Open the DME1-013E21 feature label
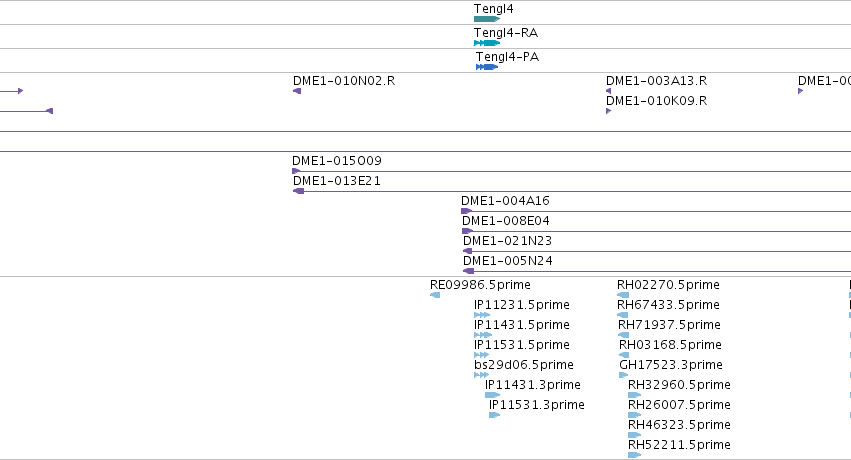 pos(336,181)
